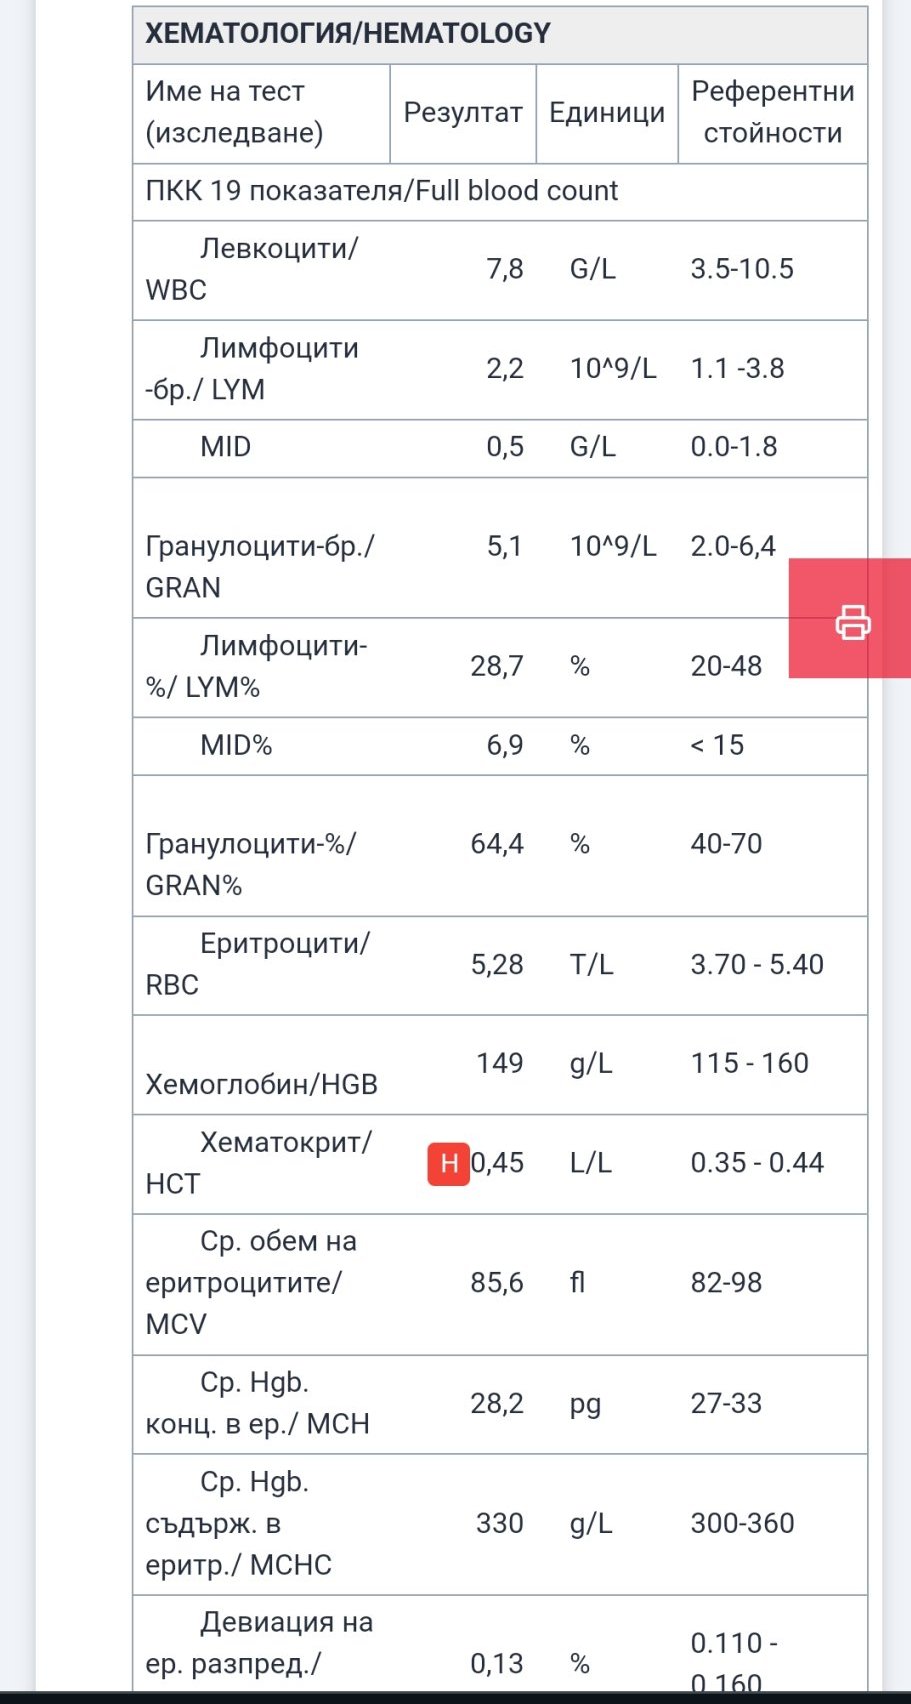Viewport: 911px width, 1704px height.
Task: Click the MCHC result value 330
Action: (499, 1523)
